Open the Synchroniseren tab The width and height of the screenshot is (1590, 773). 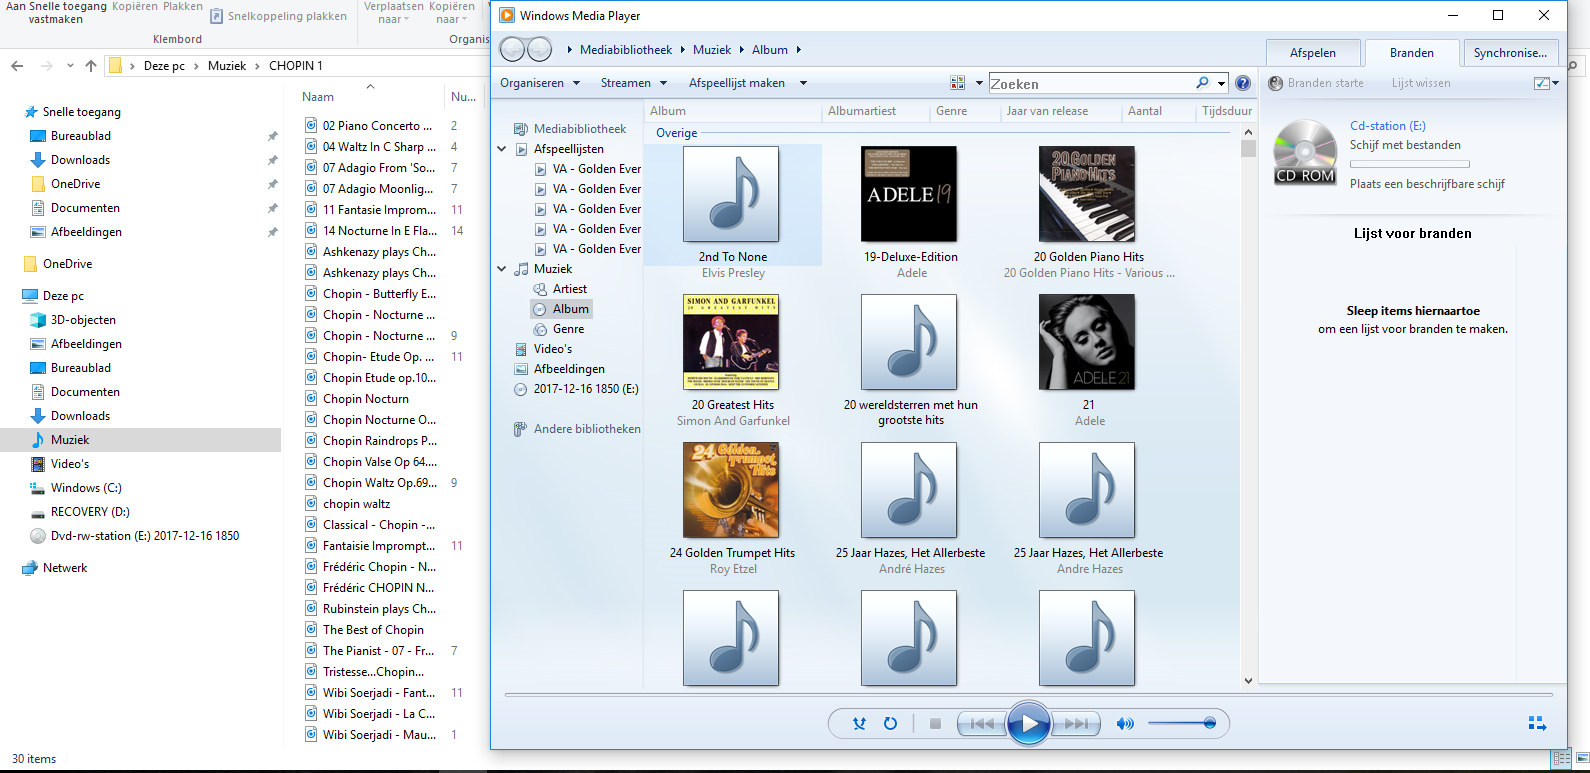(x=1510, y=53)
